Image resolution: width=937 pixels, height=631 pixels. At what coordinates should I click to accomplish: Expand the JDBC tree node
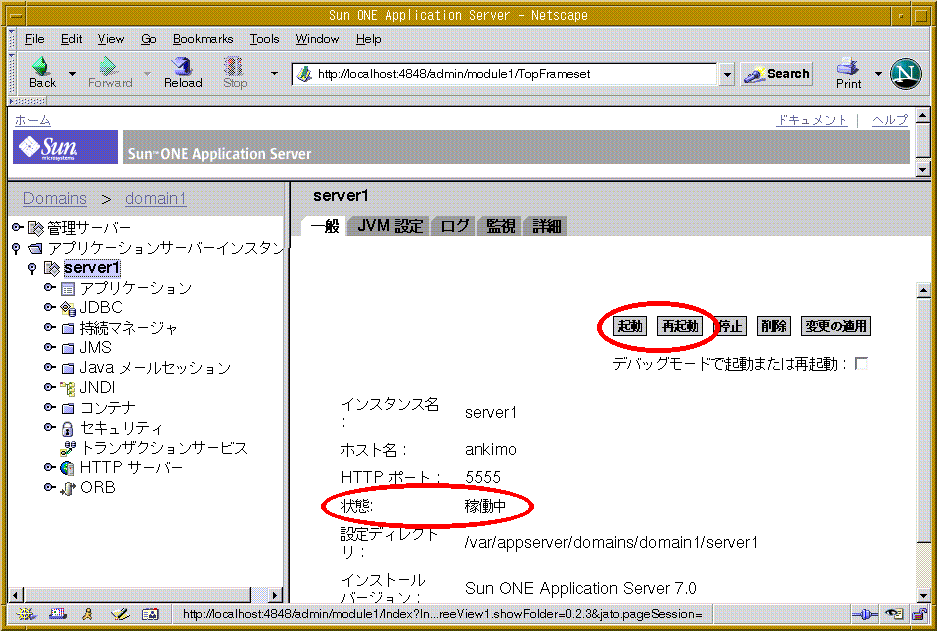coord(50,307)
